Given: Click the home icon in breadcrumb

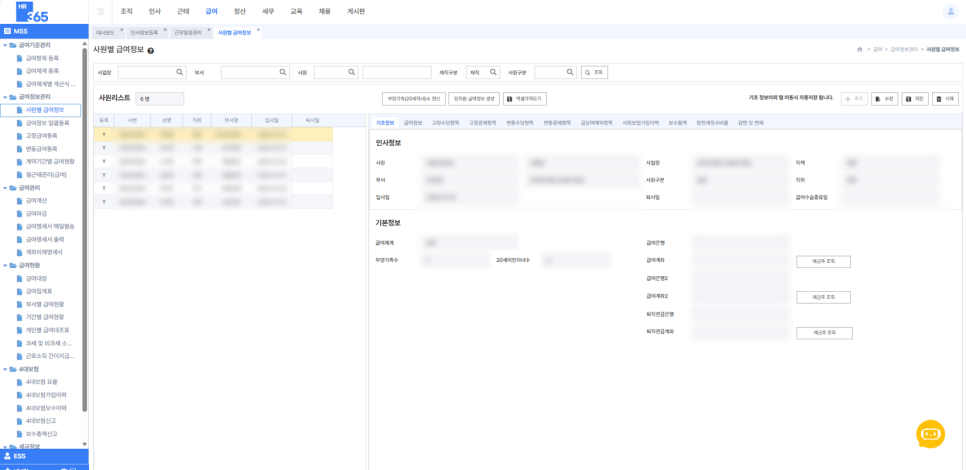Looking at the screenshot, I should (x=859, y=49).
